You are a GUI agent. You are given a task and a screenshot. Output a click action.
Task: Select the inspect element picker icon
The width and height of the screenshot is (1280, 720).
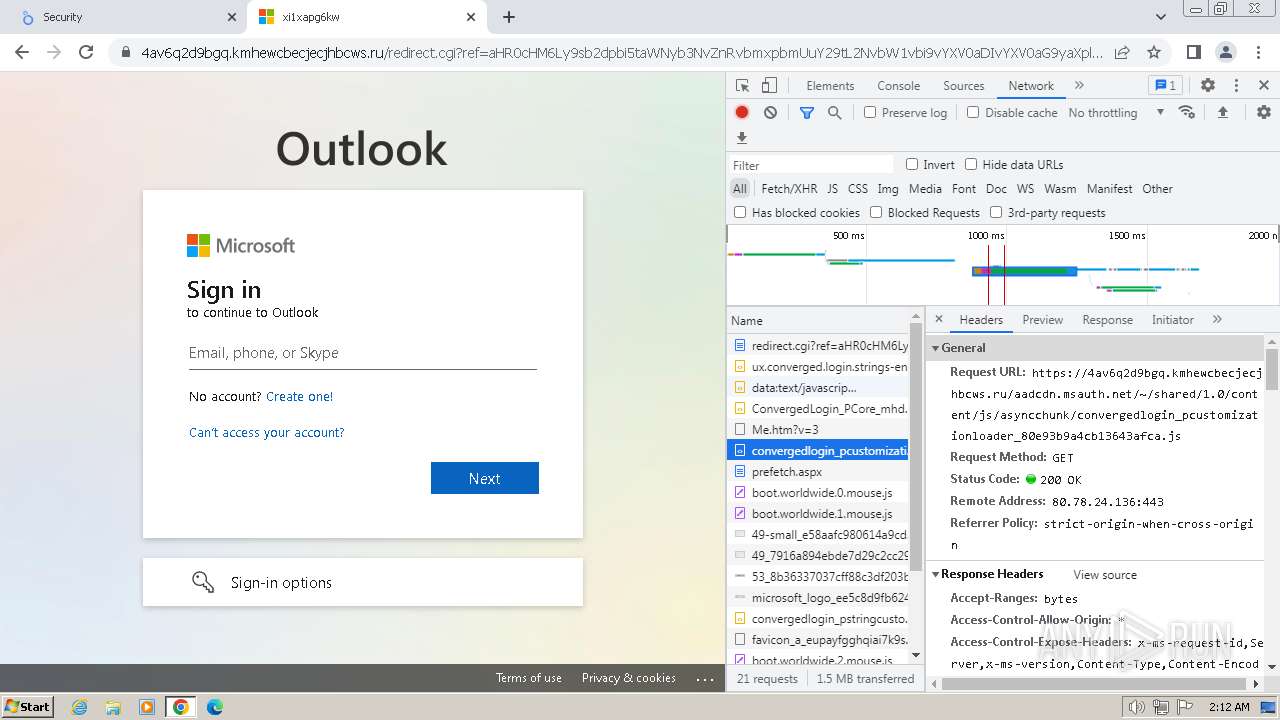742,86
